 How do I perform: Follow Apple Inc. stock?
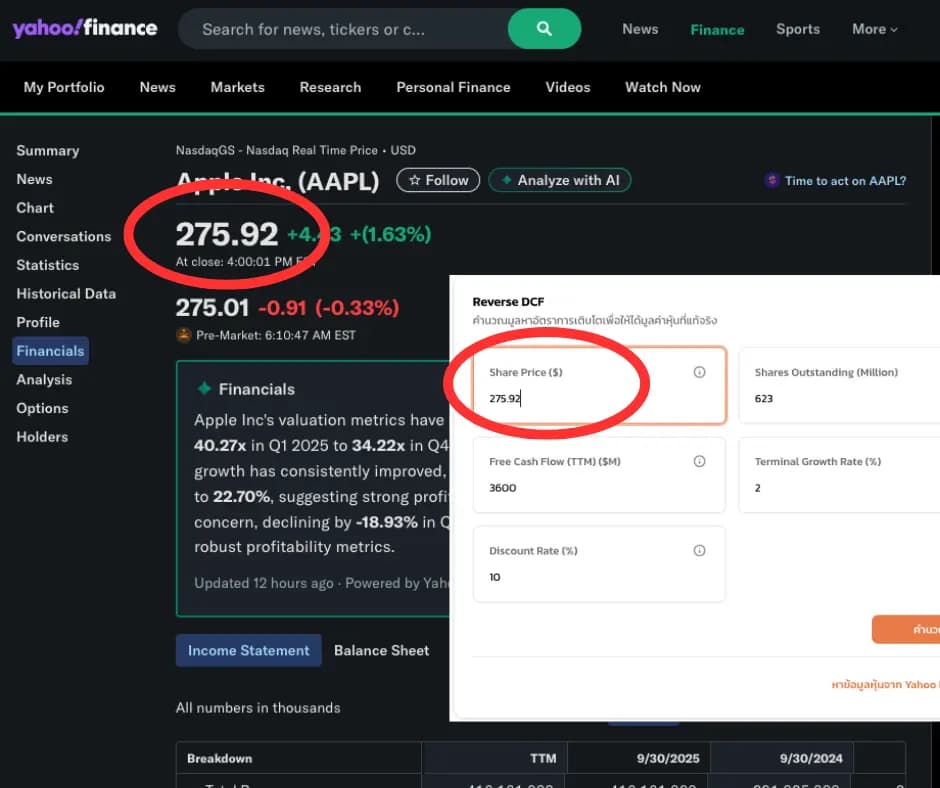(x=438, y=180)
